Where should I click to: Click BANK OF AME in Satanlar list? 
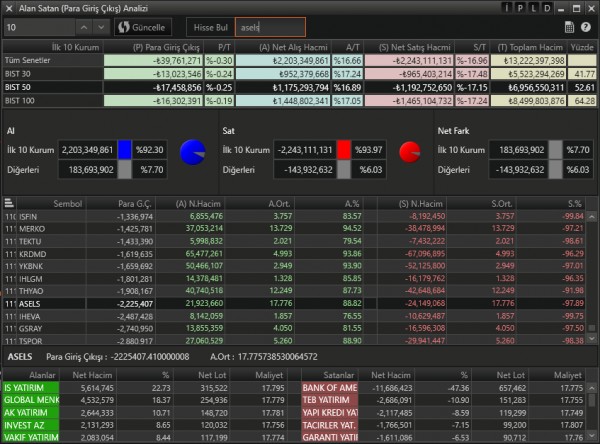point(329,388)
